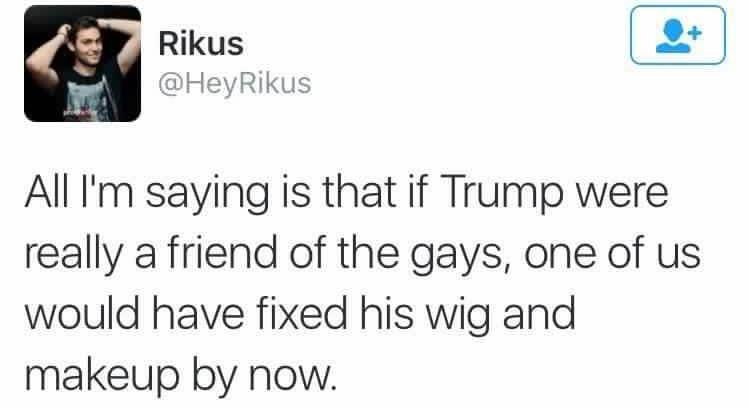The height and width of the screenshot is (408, 750).
Task: Tap the plus sign on the follow icon
Action: 695,33
